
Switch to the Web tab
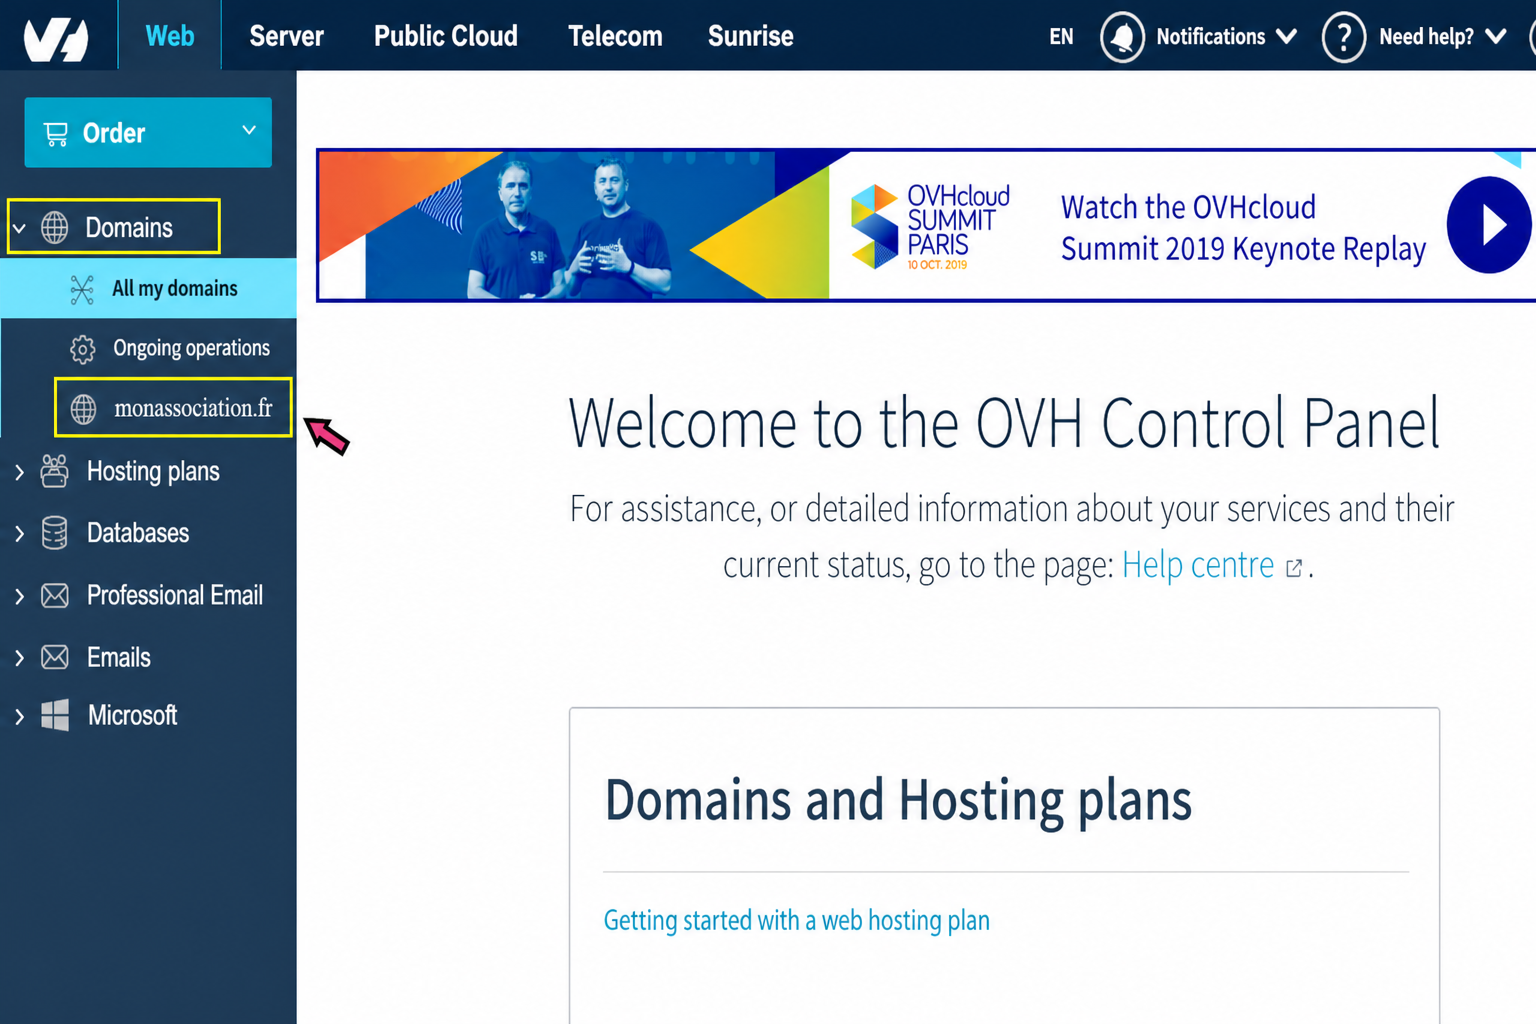point(170,36)
